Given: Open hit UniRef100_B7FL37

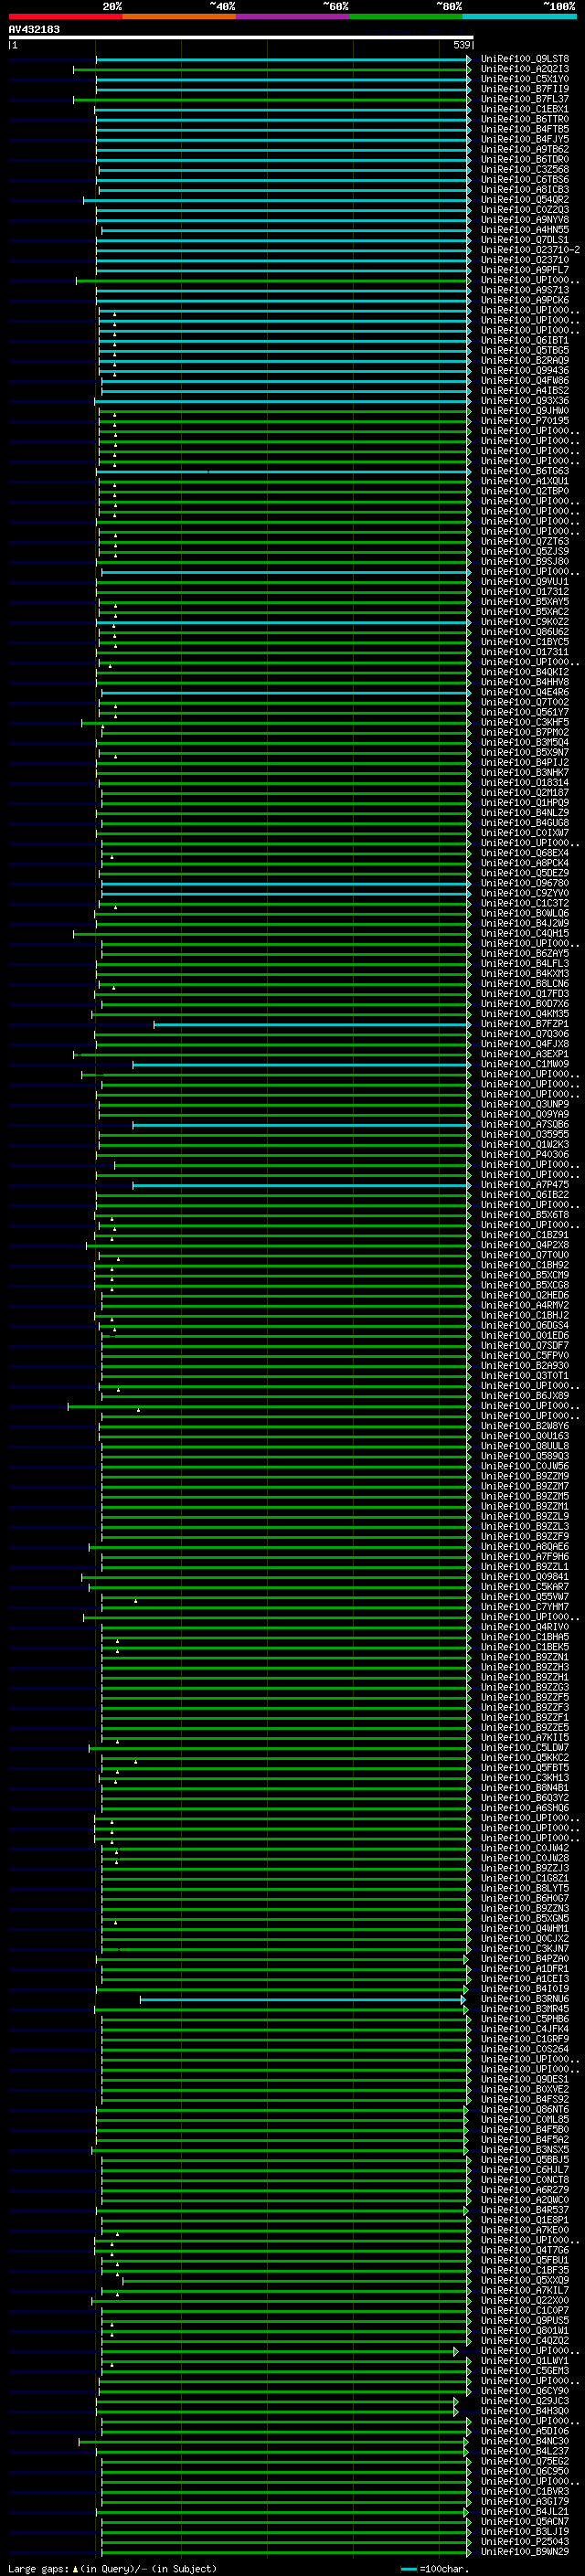Looking at the screenshot, I should click(x=524, y=99).
